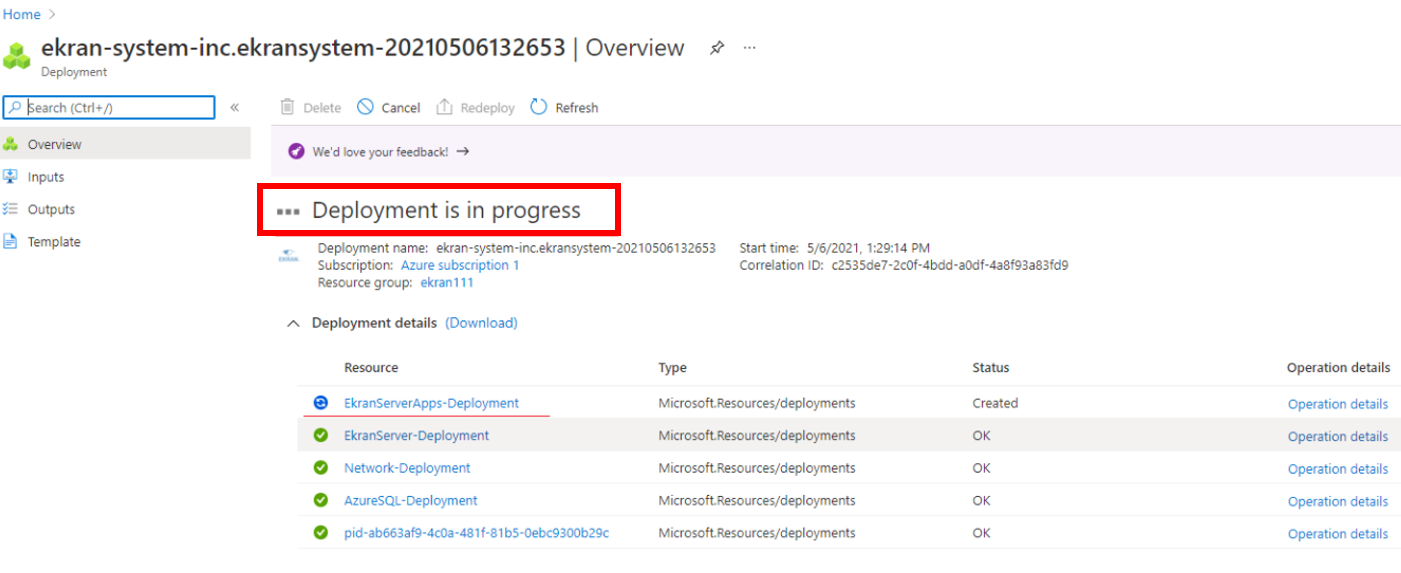This screenshot has width=1401, height=573.
Task: Click the Redeploy toolbar button
Action: click(476, 108)
